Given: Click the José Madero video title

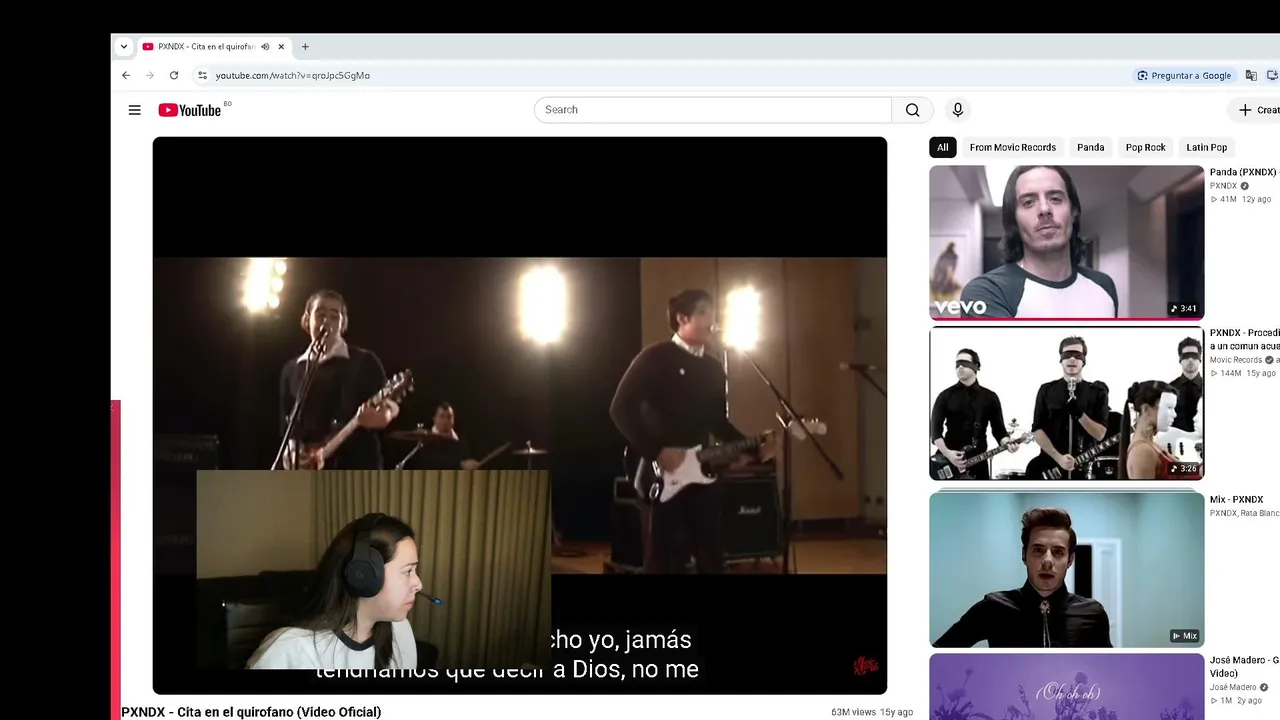Looking at the screenshot, I should click(x=1244, y=667).
